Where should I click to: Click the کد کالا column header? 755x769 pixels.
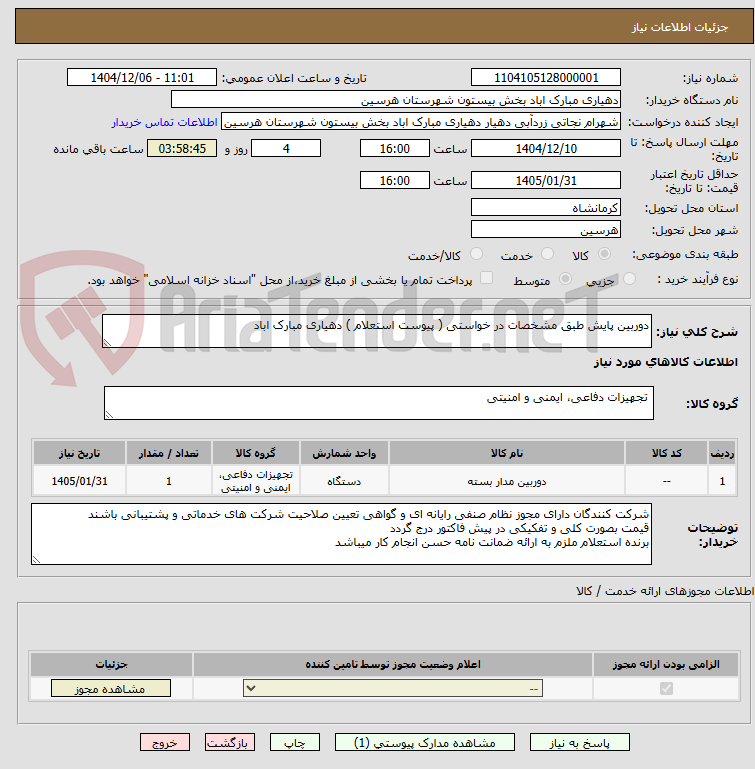666,453
